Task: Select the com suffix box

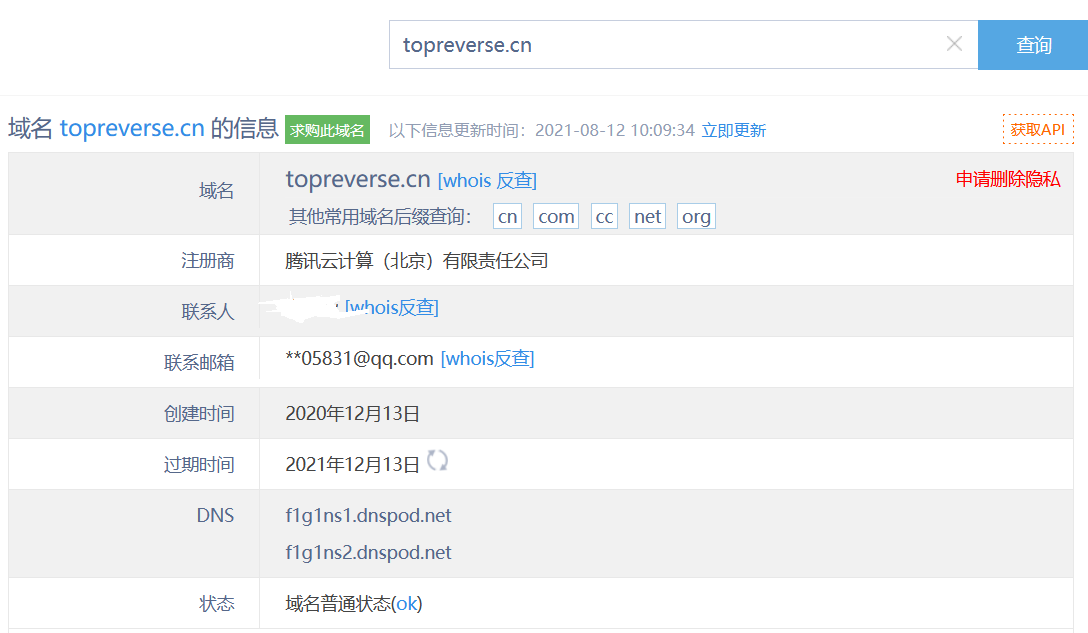Action: coord(556,217)
